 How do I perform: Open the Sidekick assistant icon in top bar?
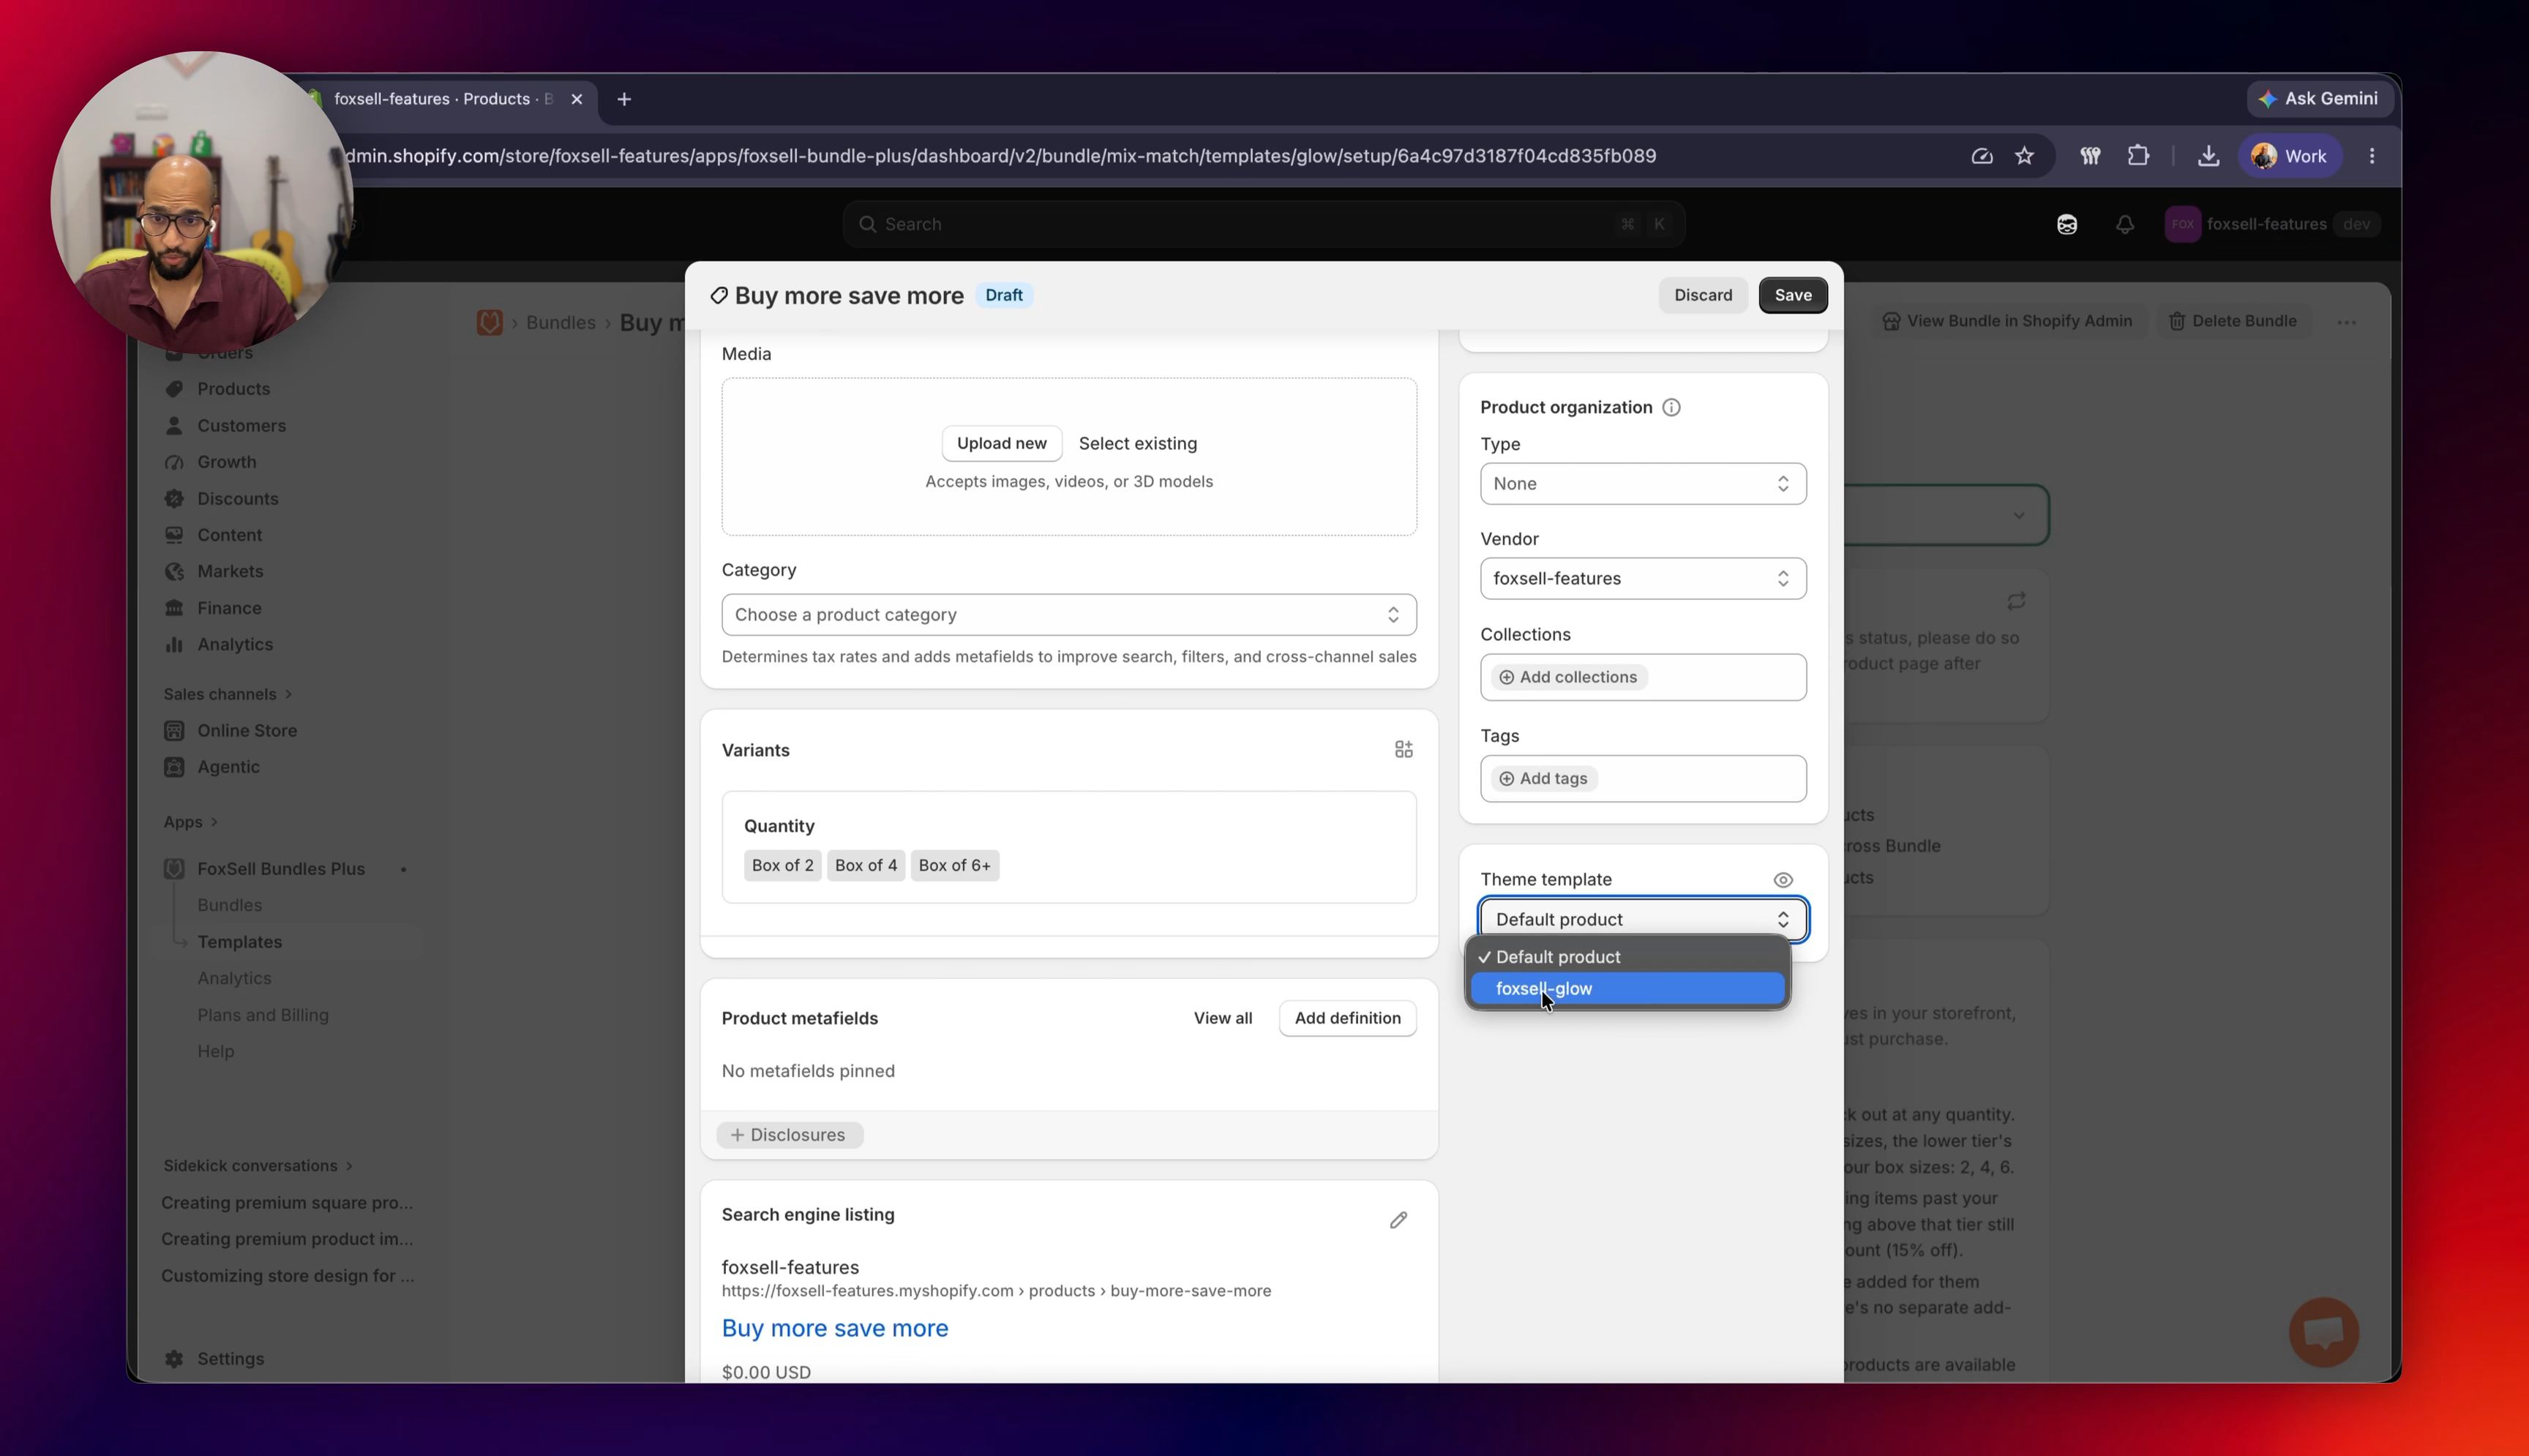click(x=2067, y=224)
